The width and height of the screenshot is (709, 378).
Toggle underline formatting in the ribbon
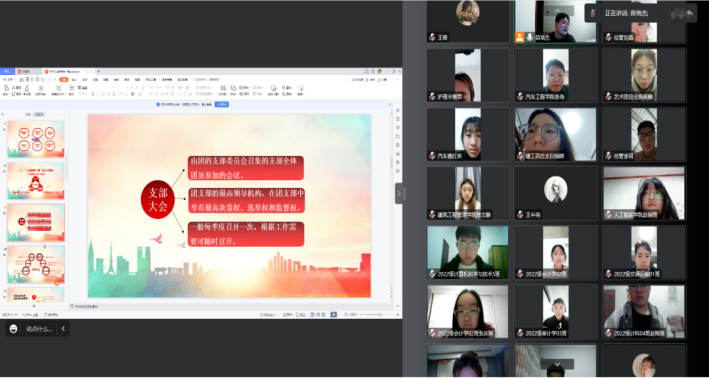point(103,94)
